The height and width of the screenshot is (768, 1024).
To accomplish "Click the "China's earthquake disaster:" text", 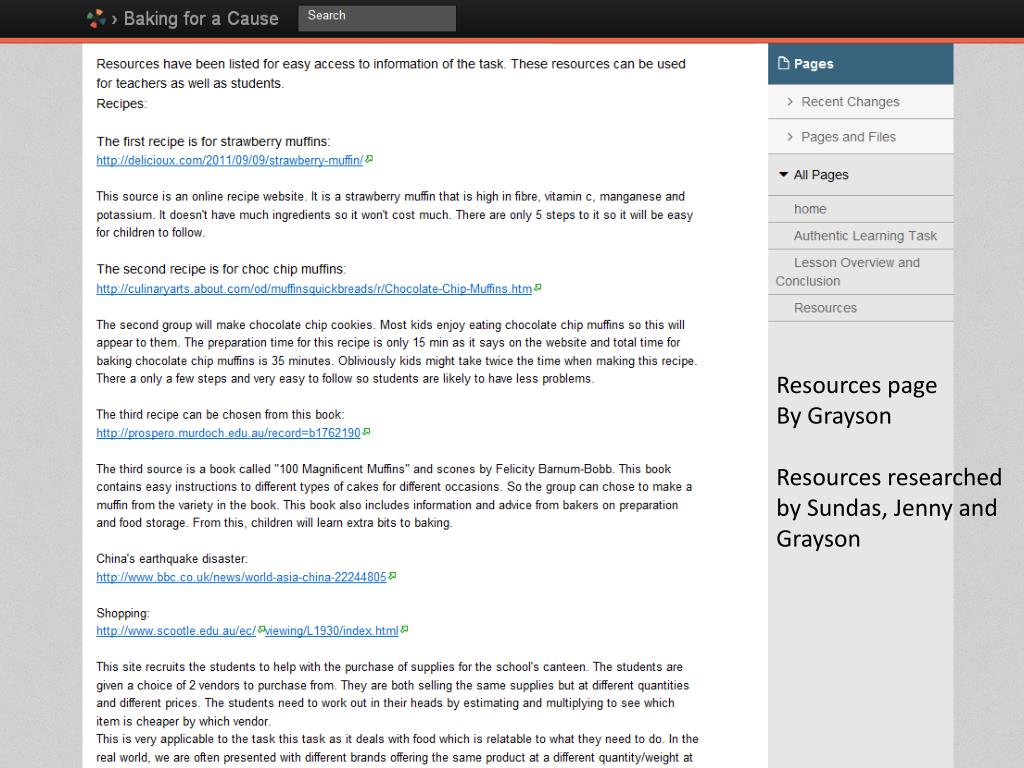I will click(x=172, y=559).
